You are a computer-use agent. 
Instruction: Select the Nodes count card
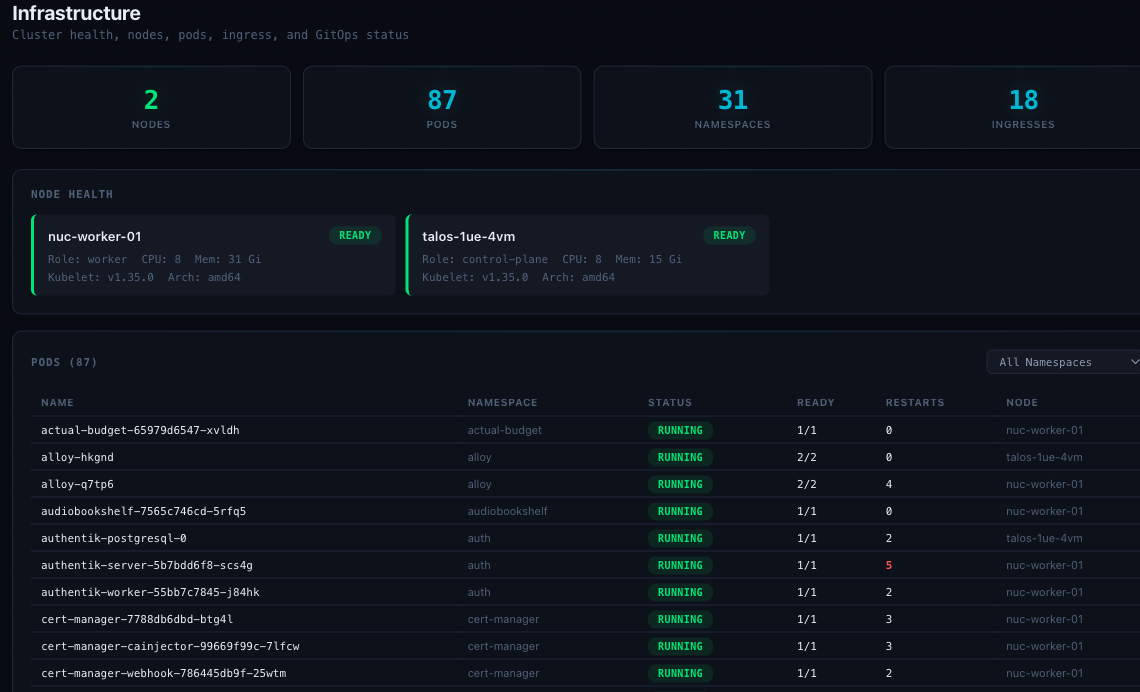151,108
